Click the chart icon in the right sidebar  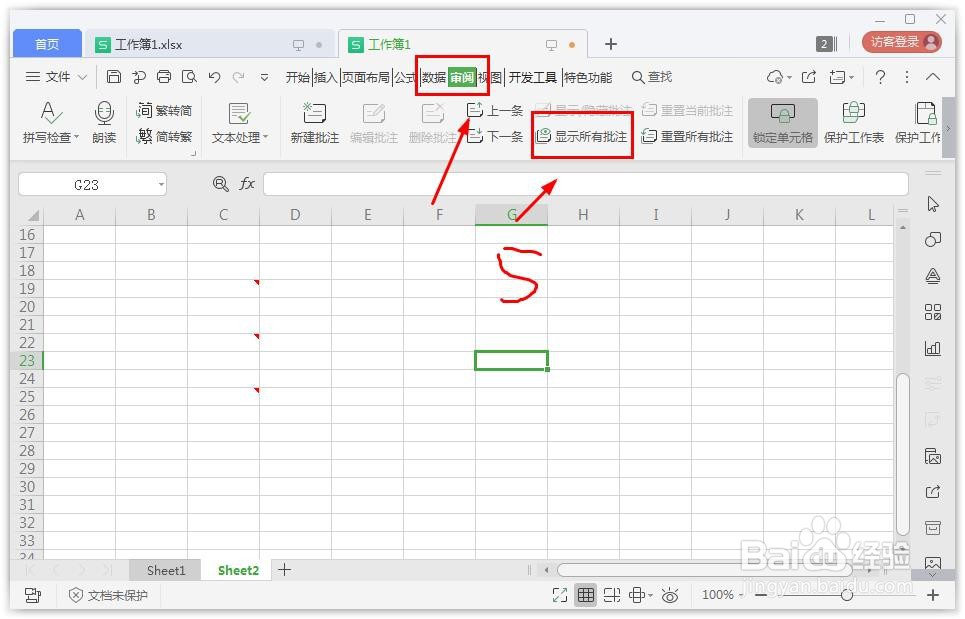point(933,348)
